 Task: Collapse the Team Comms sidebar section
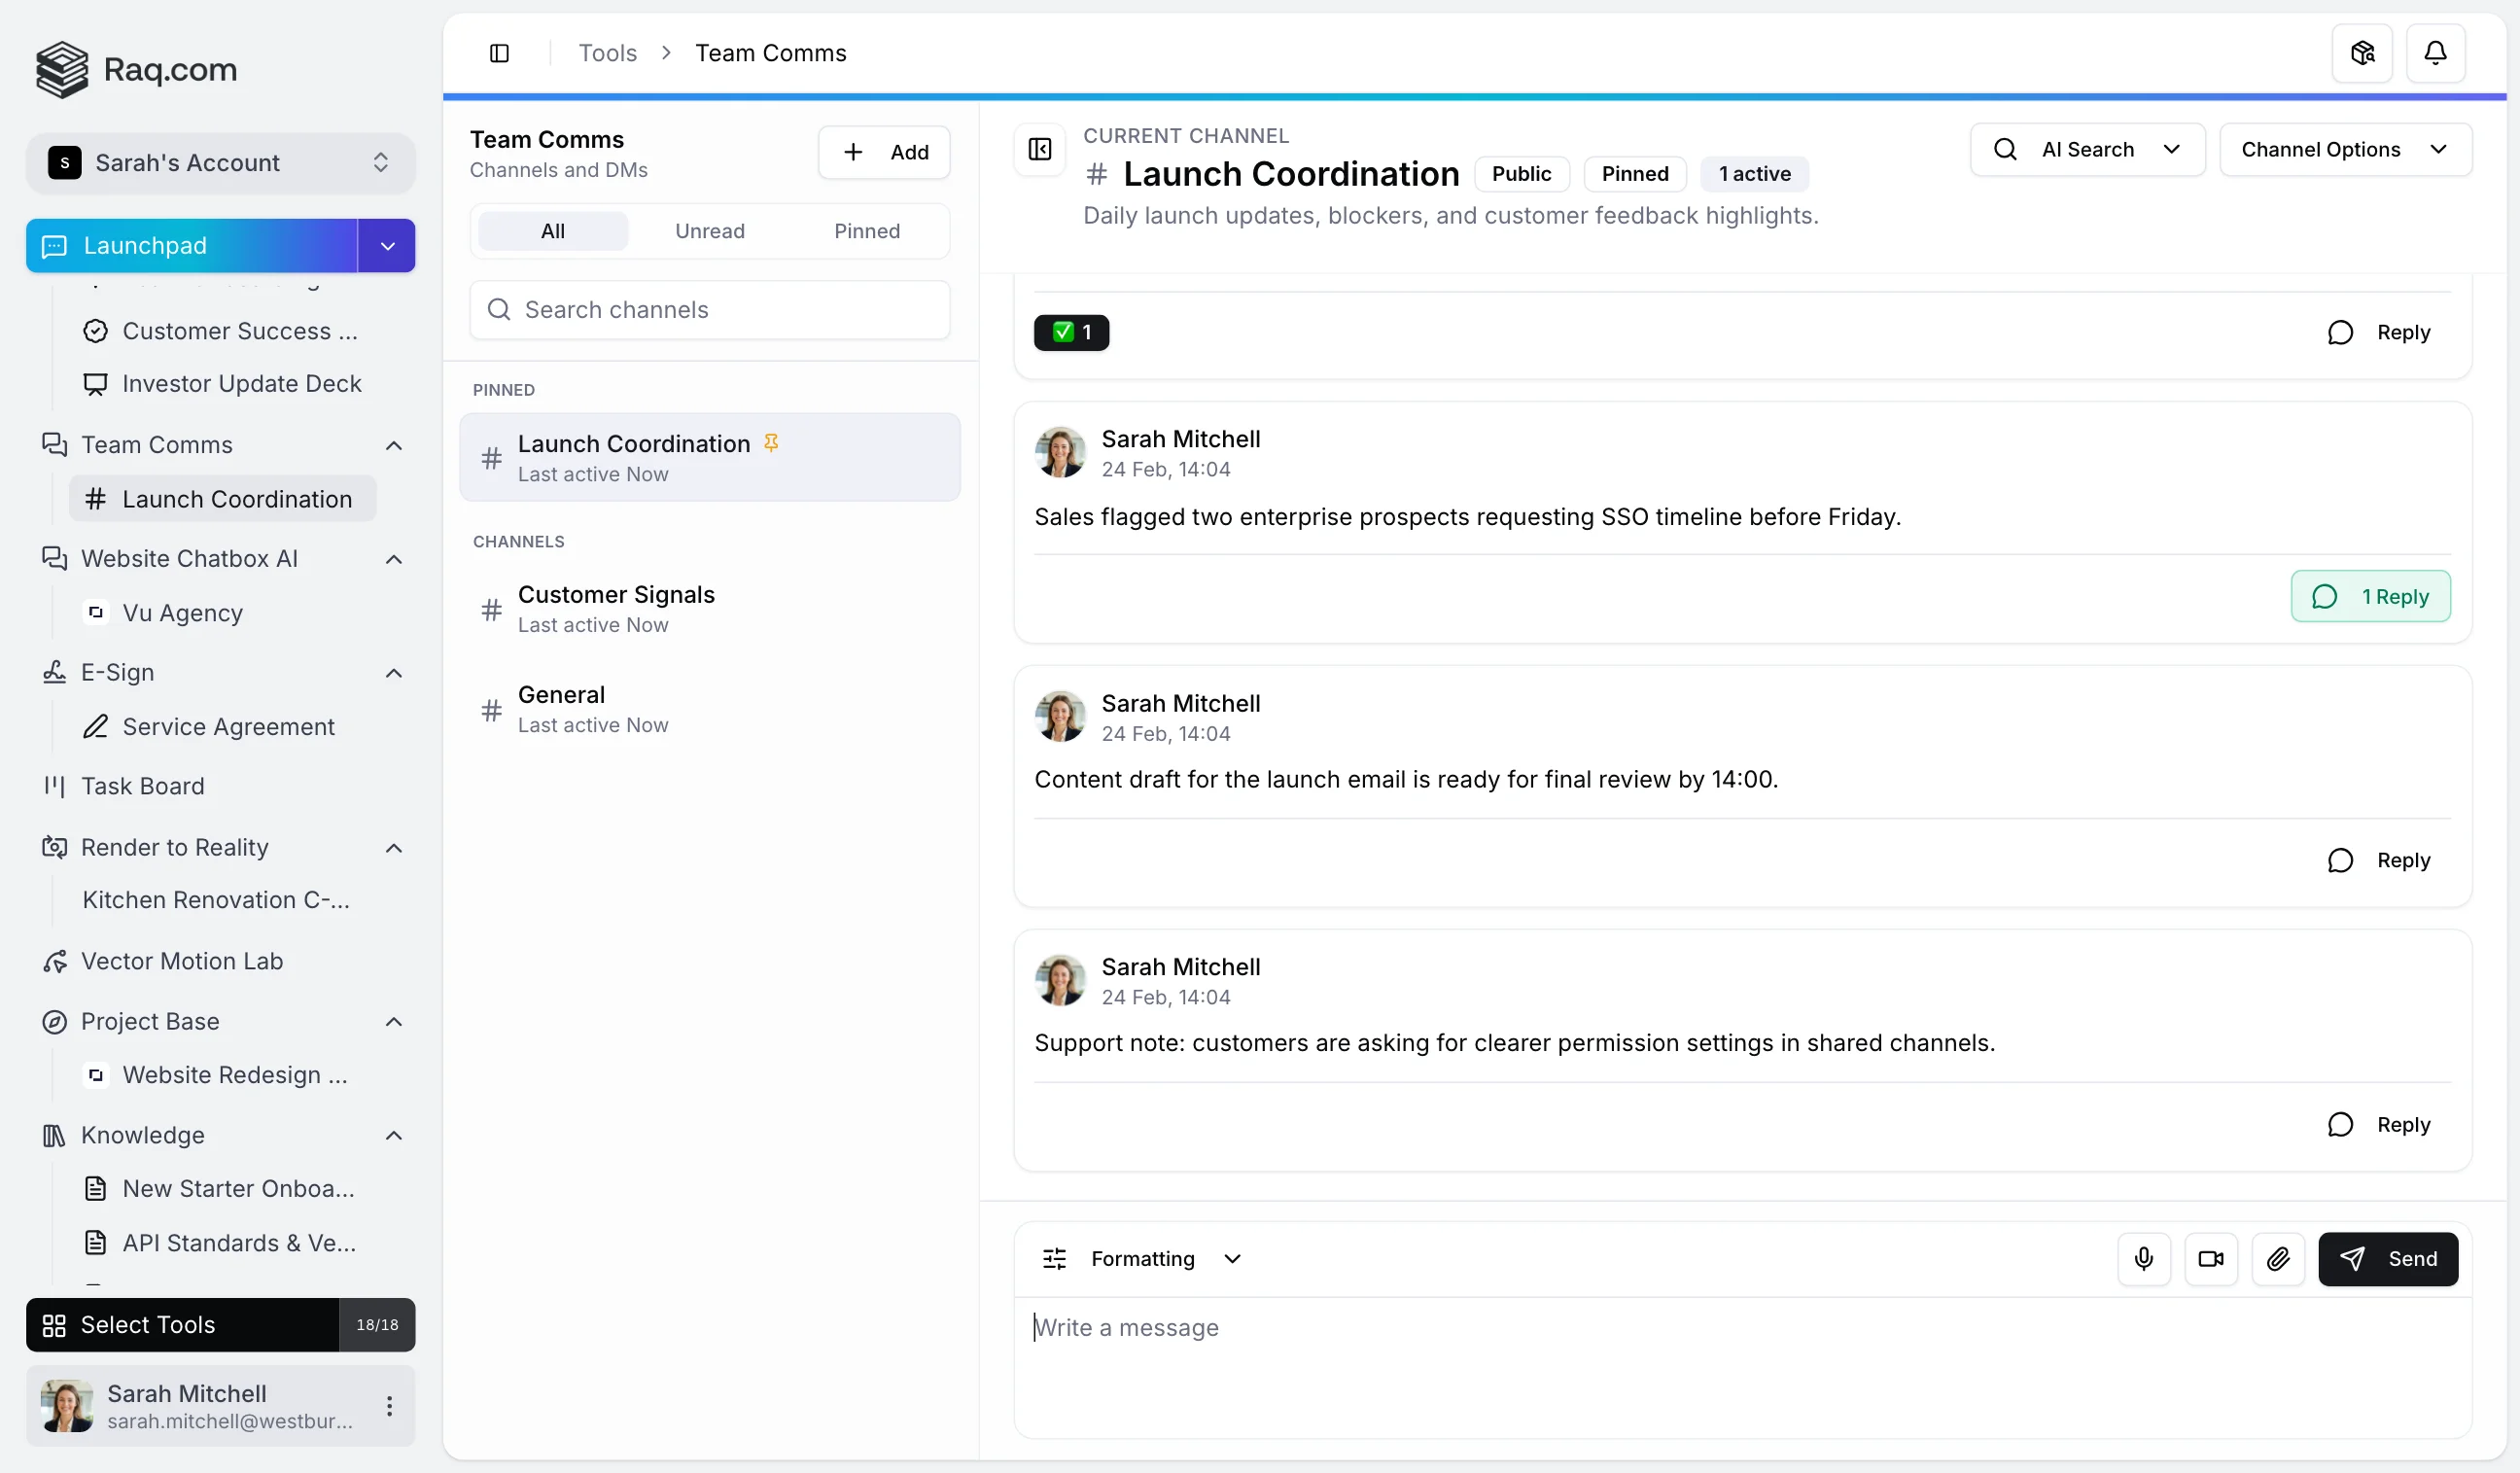pos(394,445)
